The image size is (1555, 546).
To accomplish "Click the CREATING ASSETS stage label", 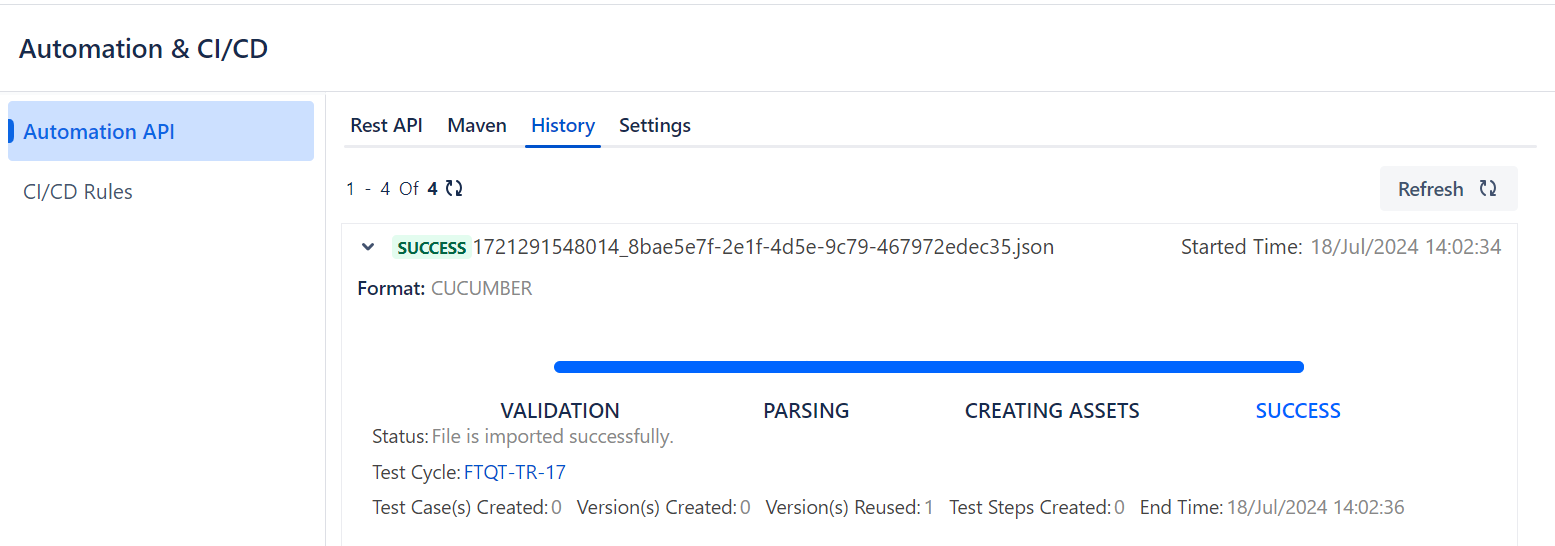I will click(x=1052, y=411).
